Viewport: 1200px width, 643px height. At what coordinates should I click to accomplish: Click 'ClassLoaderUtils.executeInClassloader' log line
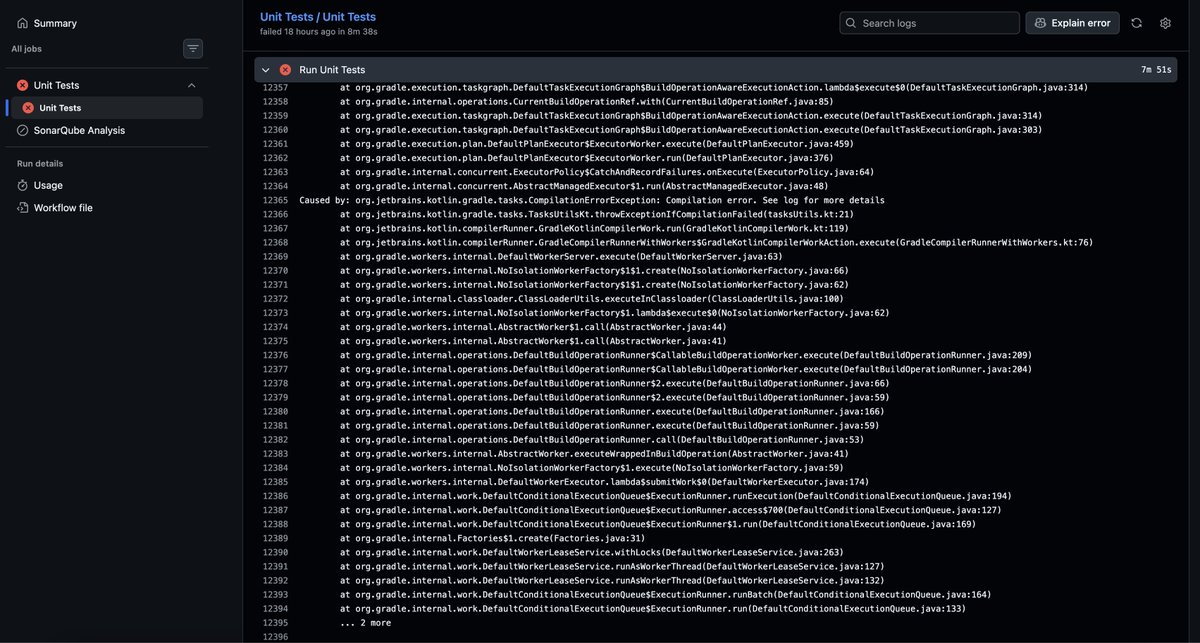point(591,299)
